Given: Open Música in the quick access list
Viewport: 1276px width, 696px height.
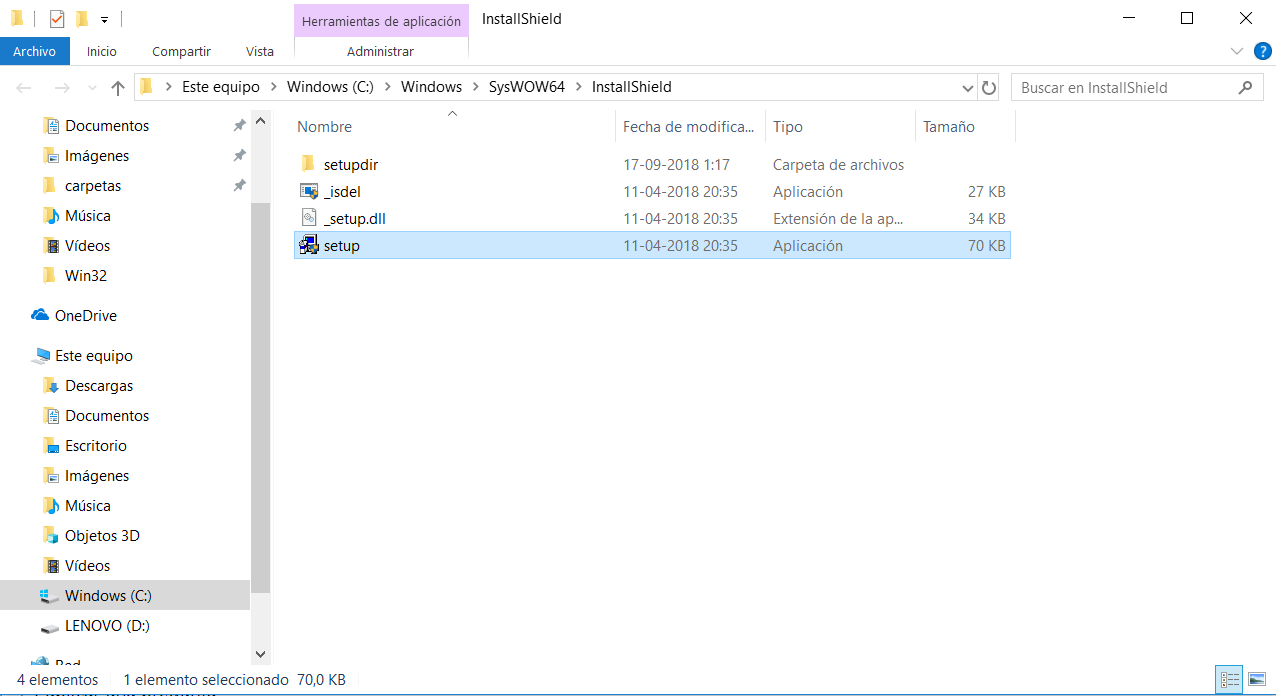Looking at the screenshot, I should (88, 216).
